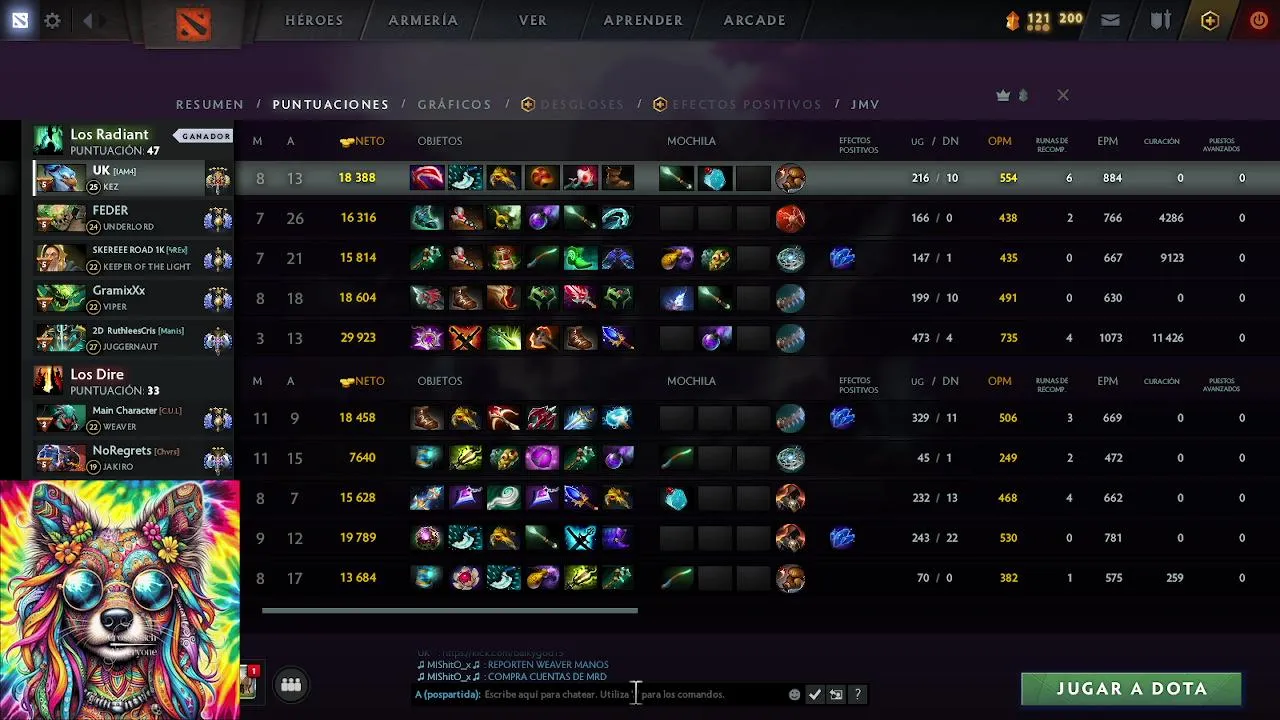The image size is (1280, 720).
Task: Click the Dota 2 logo home icon
Action: click(x=193, y=22)
